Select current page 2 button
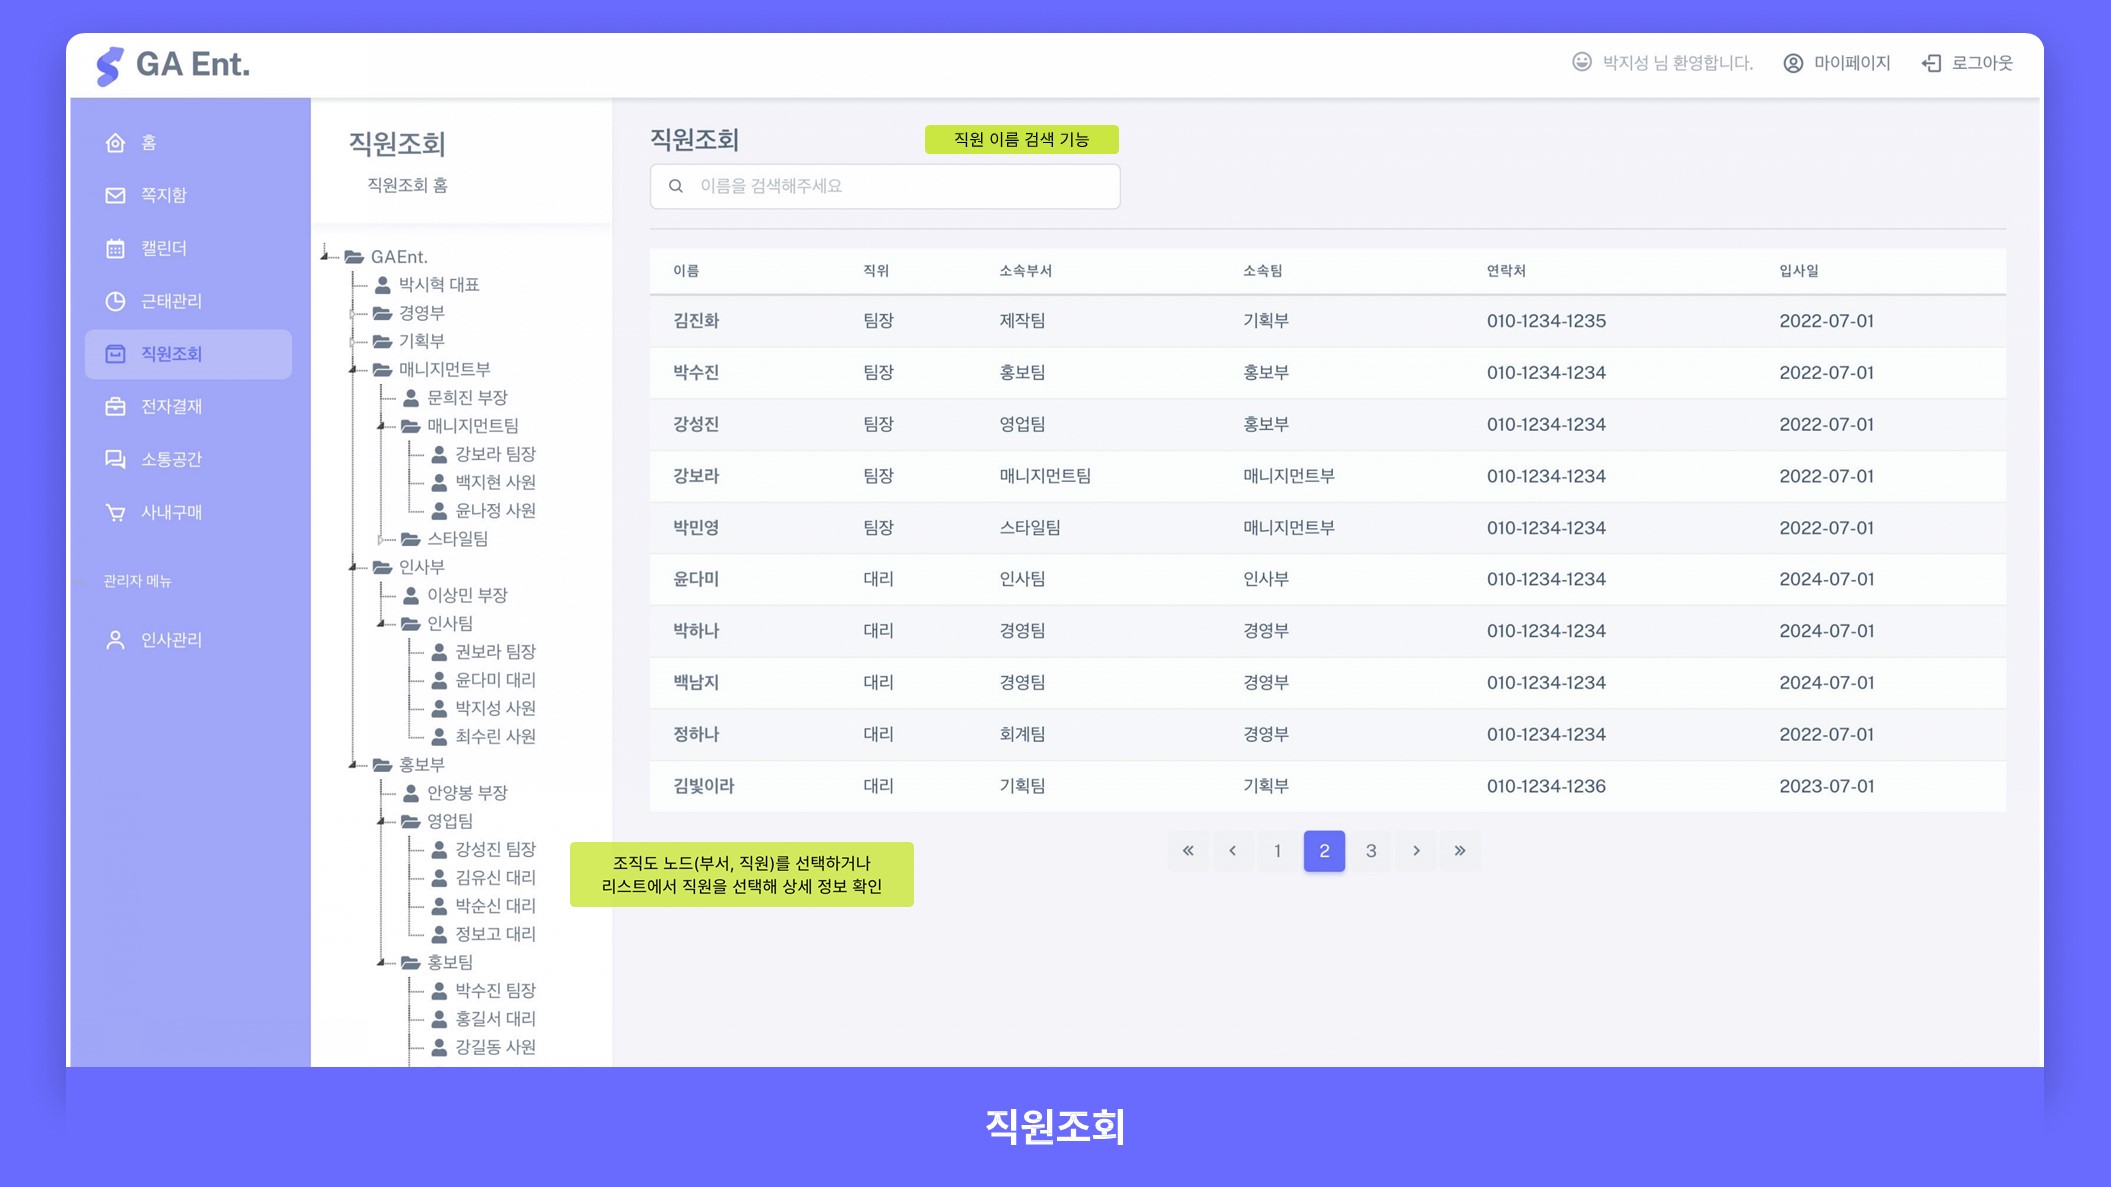This screenshot has width=2111, height=1187. pos(1324,851)
